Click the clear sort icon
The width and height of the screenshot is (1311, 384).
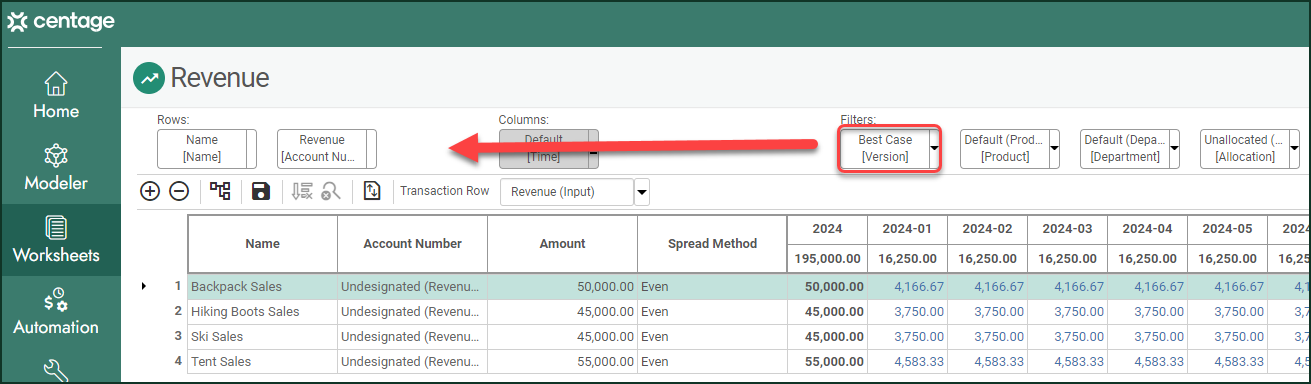point(302,191)
